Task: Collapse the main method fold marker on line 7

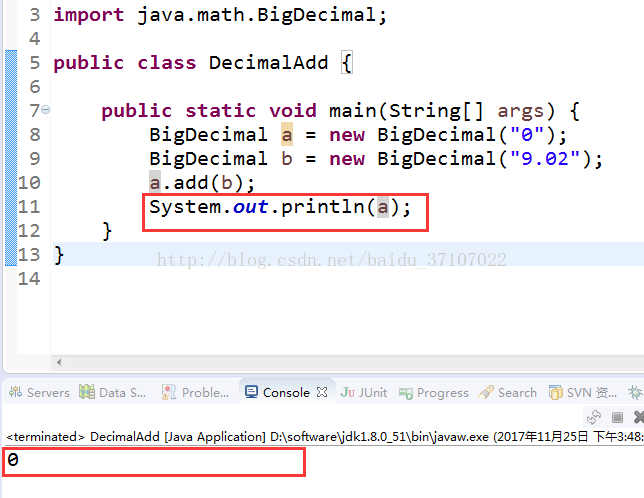Action: pos(46,110)
